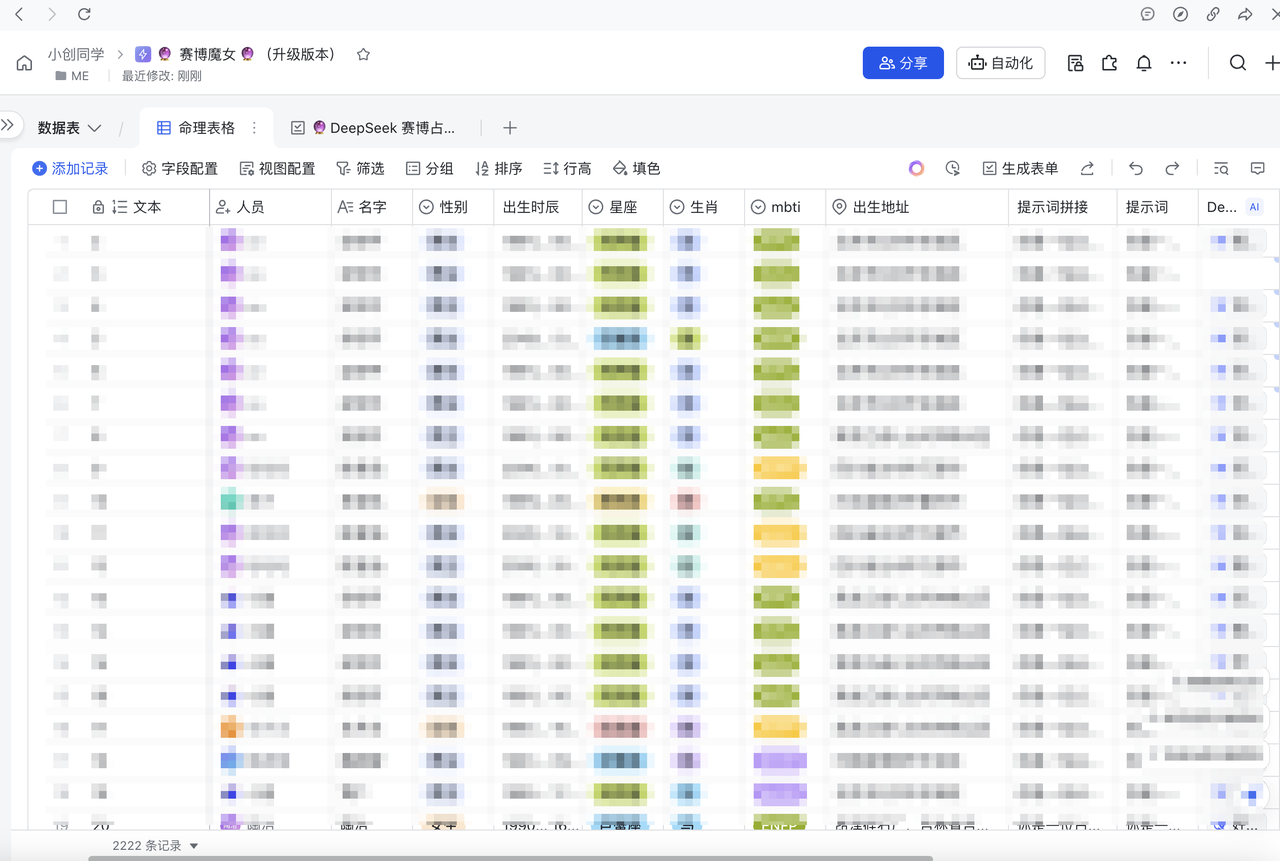Star the 赛博魔女 document
1280x861 pixels.
click(x=363, y=55)
